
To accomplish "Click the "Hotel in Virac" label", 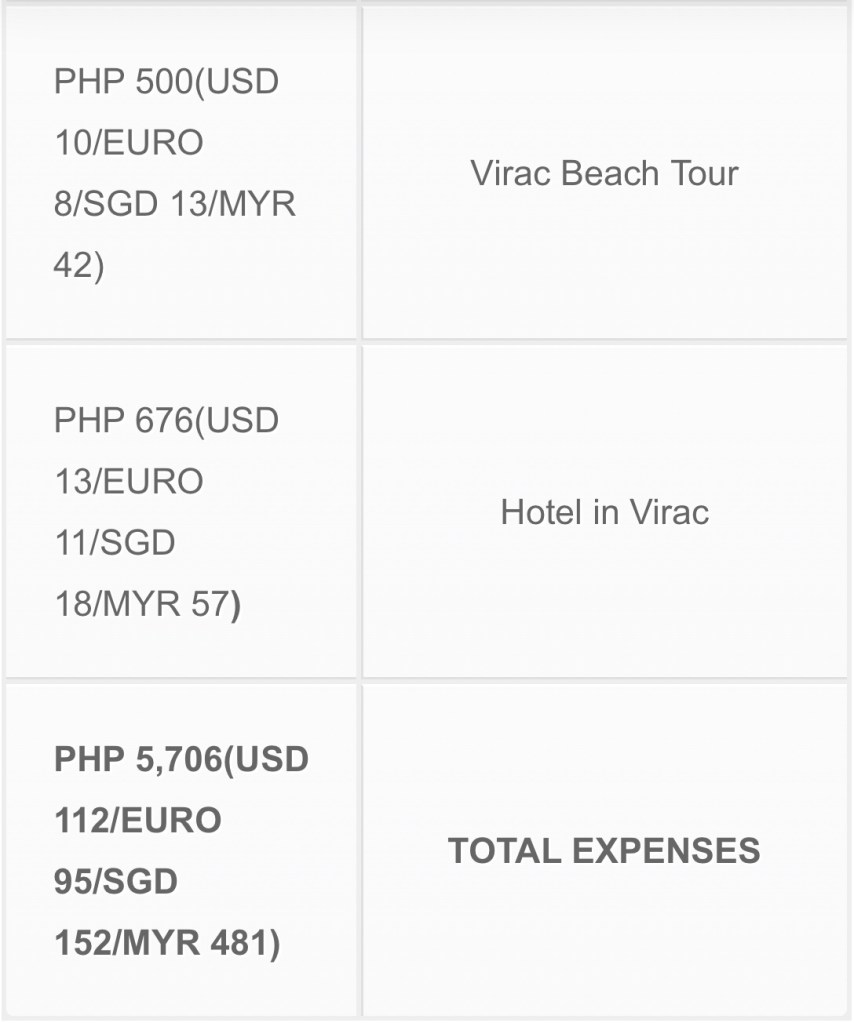I will (604, 512).
